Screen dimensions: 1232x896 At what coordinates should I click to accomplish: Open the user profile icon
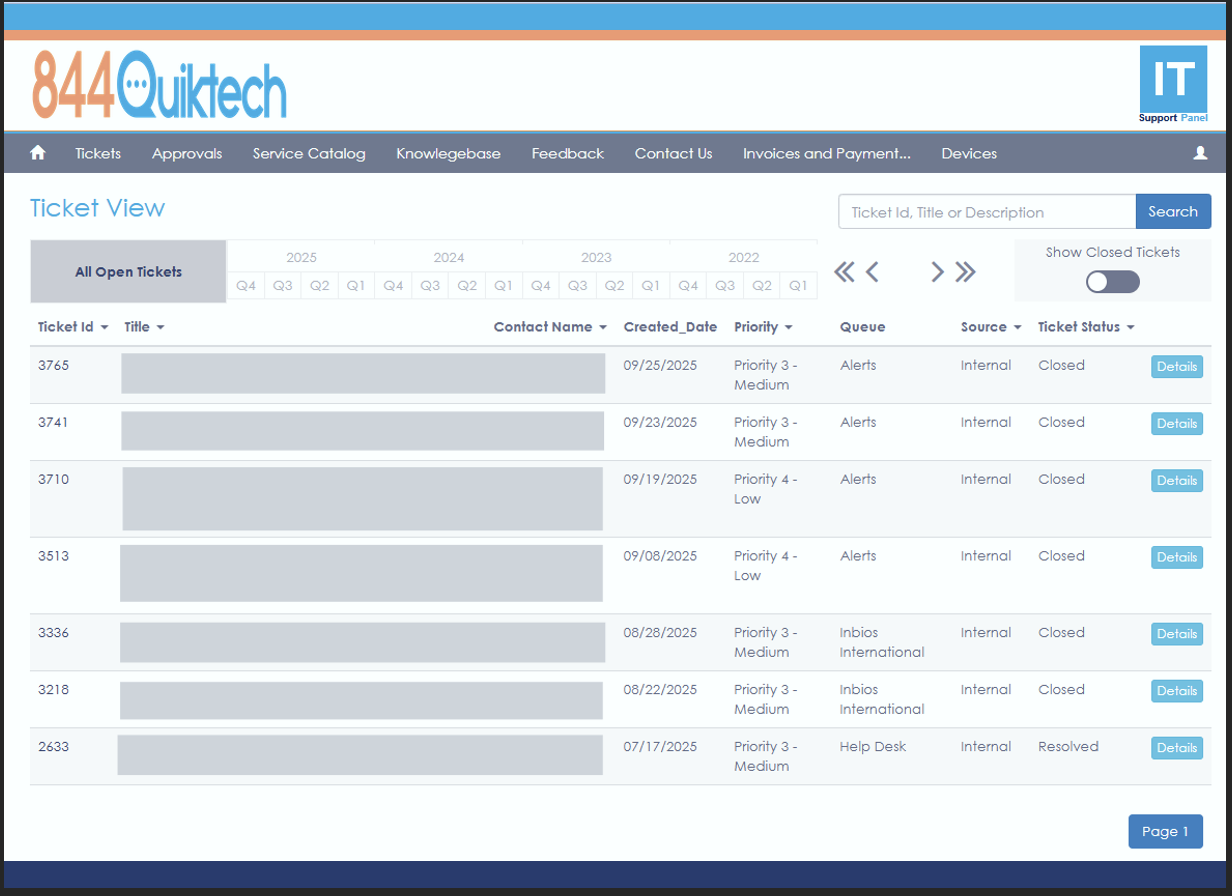pyautogui.click(x=1200, y=153)
